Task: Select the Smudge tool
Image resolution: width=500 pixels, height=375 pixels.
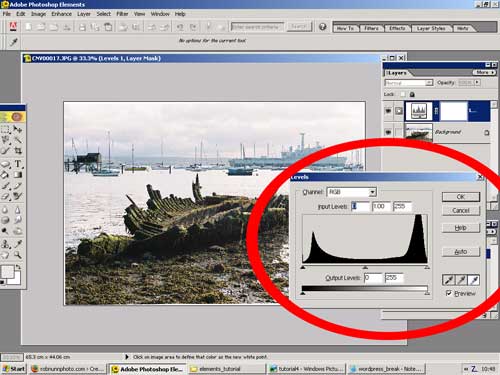Action: 17,220
